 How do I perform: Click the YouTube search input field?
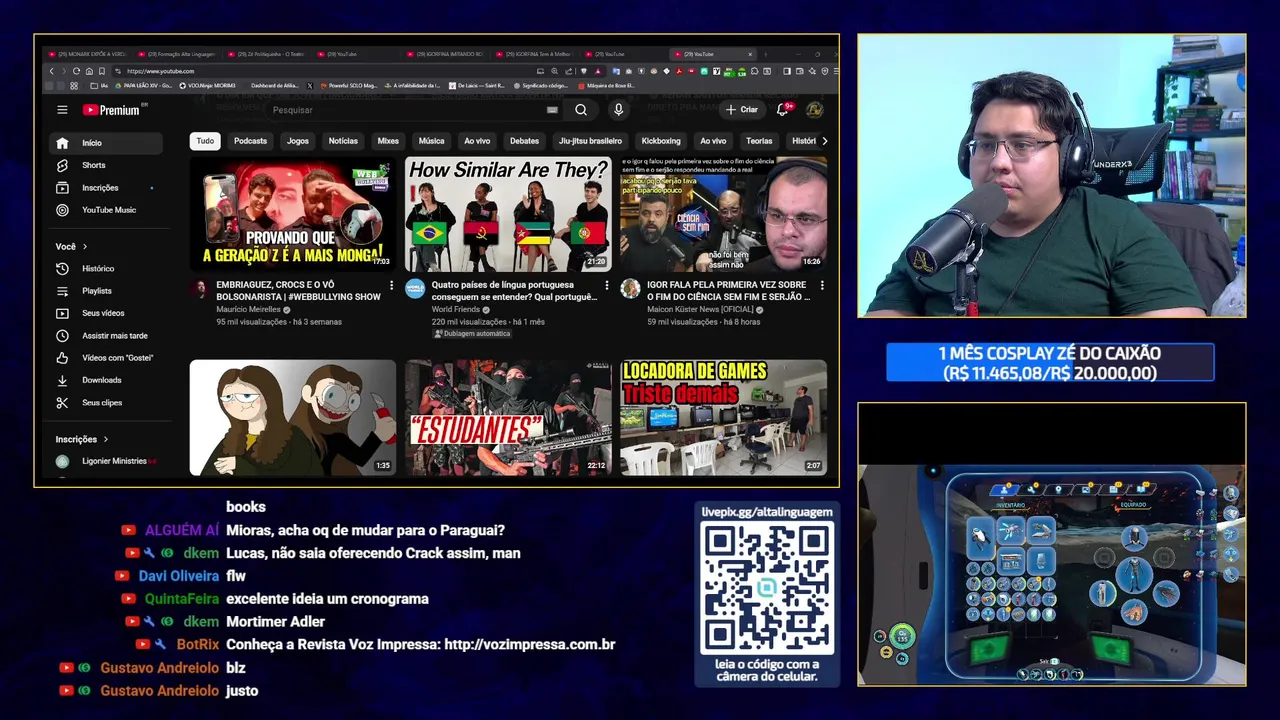(405, 110)
